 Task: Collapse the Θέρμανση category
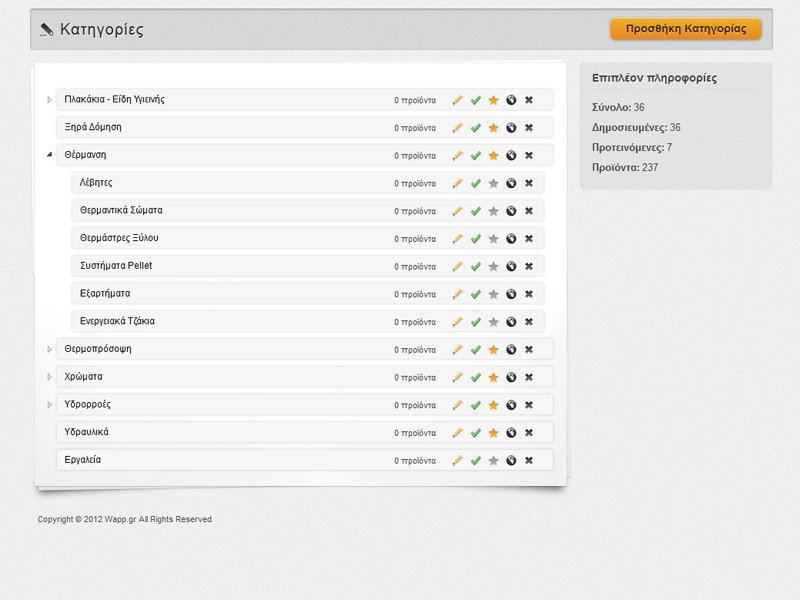49,155
